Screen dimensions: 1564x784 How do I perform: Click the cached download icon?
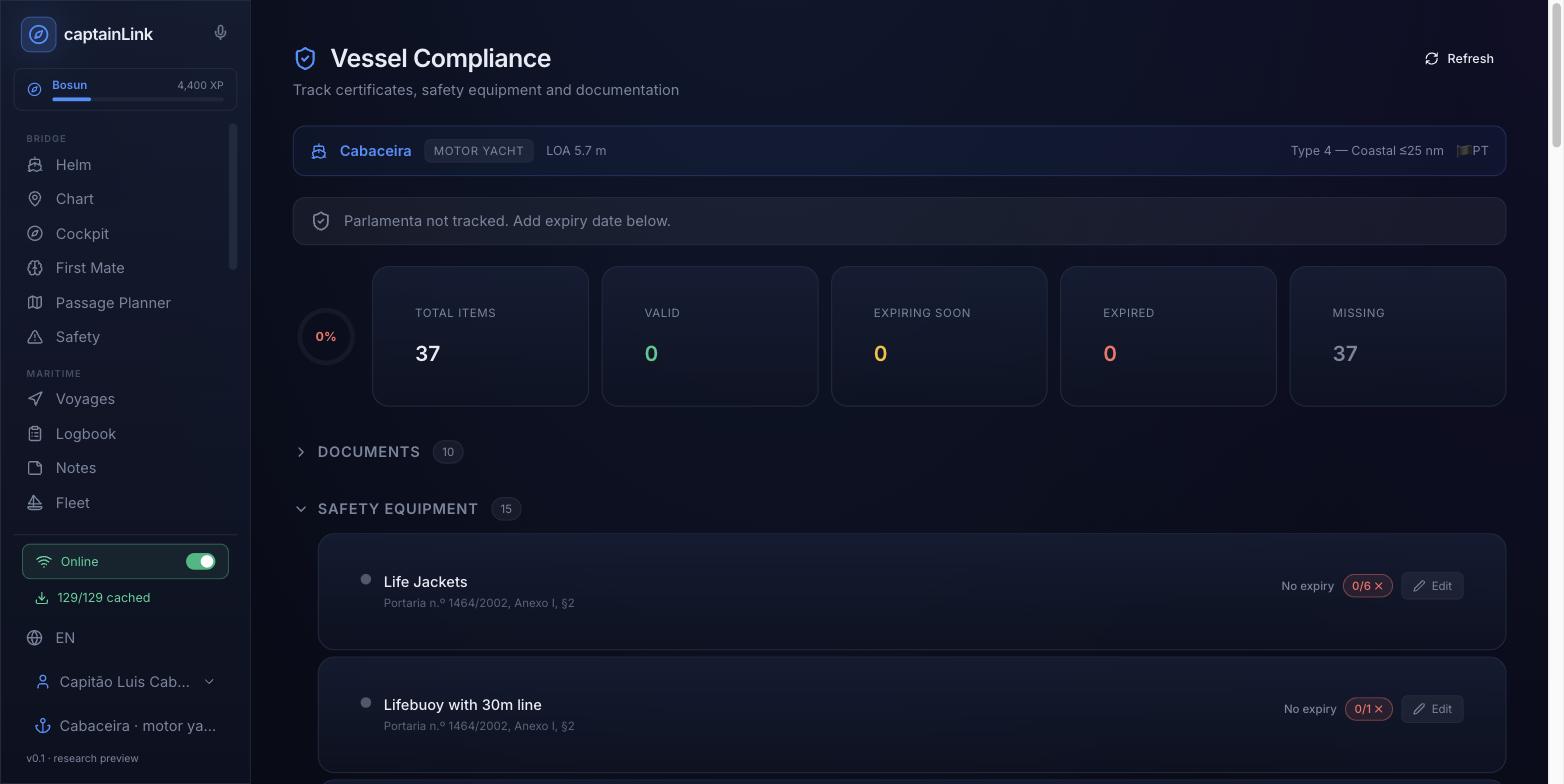(42, 598)
